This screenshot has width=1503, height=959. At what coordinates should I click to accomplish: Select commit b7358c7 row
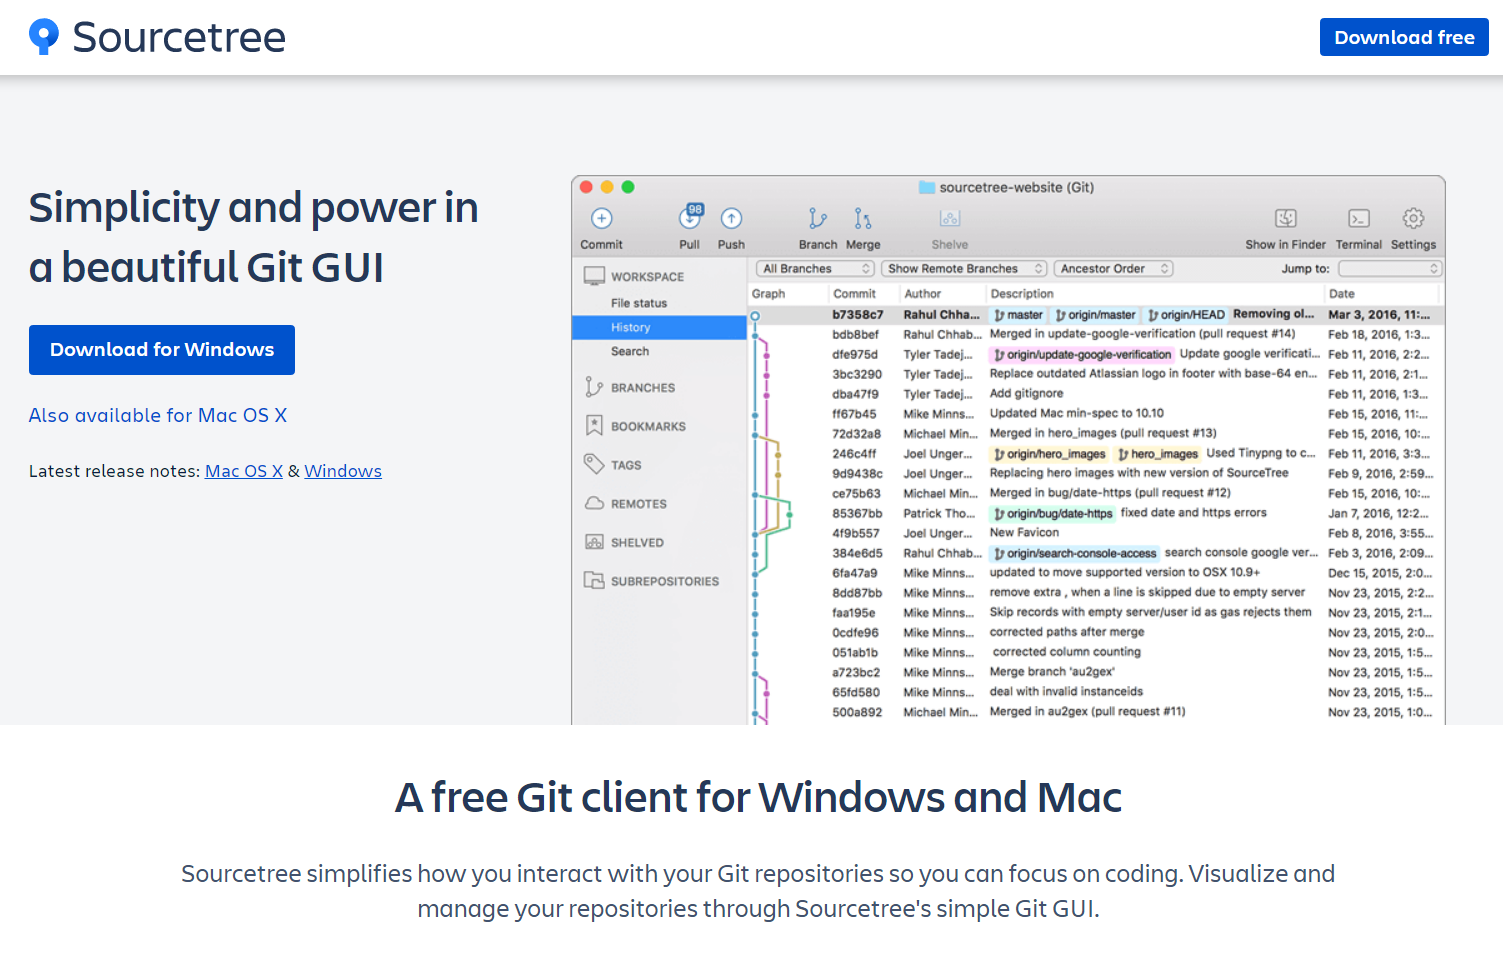tap(1097, 315)
